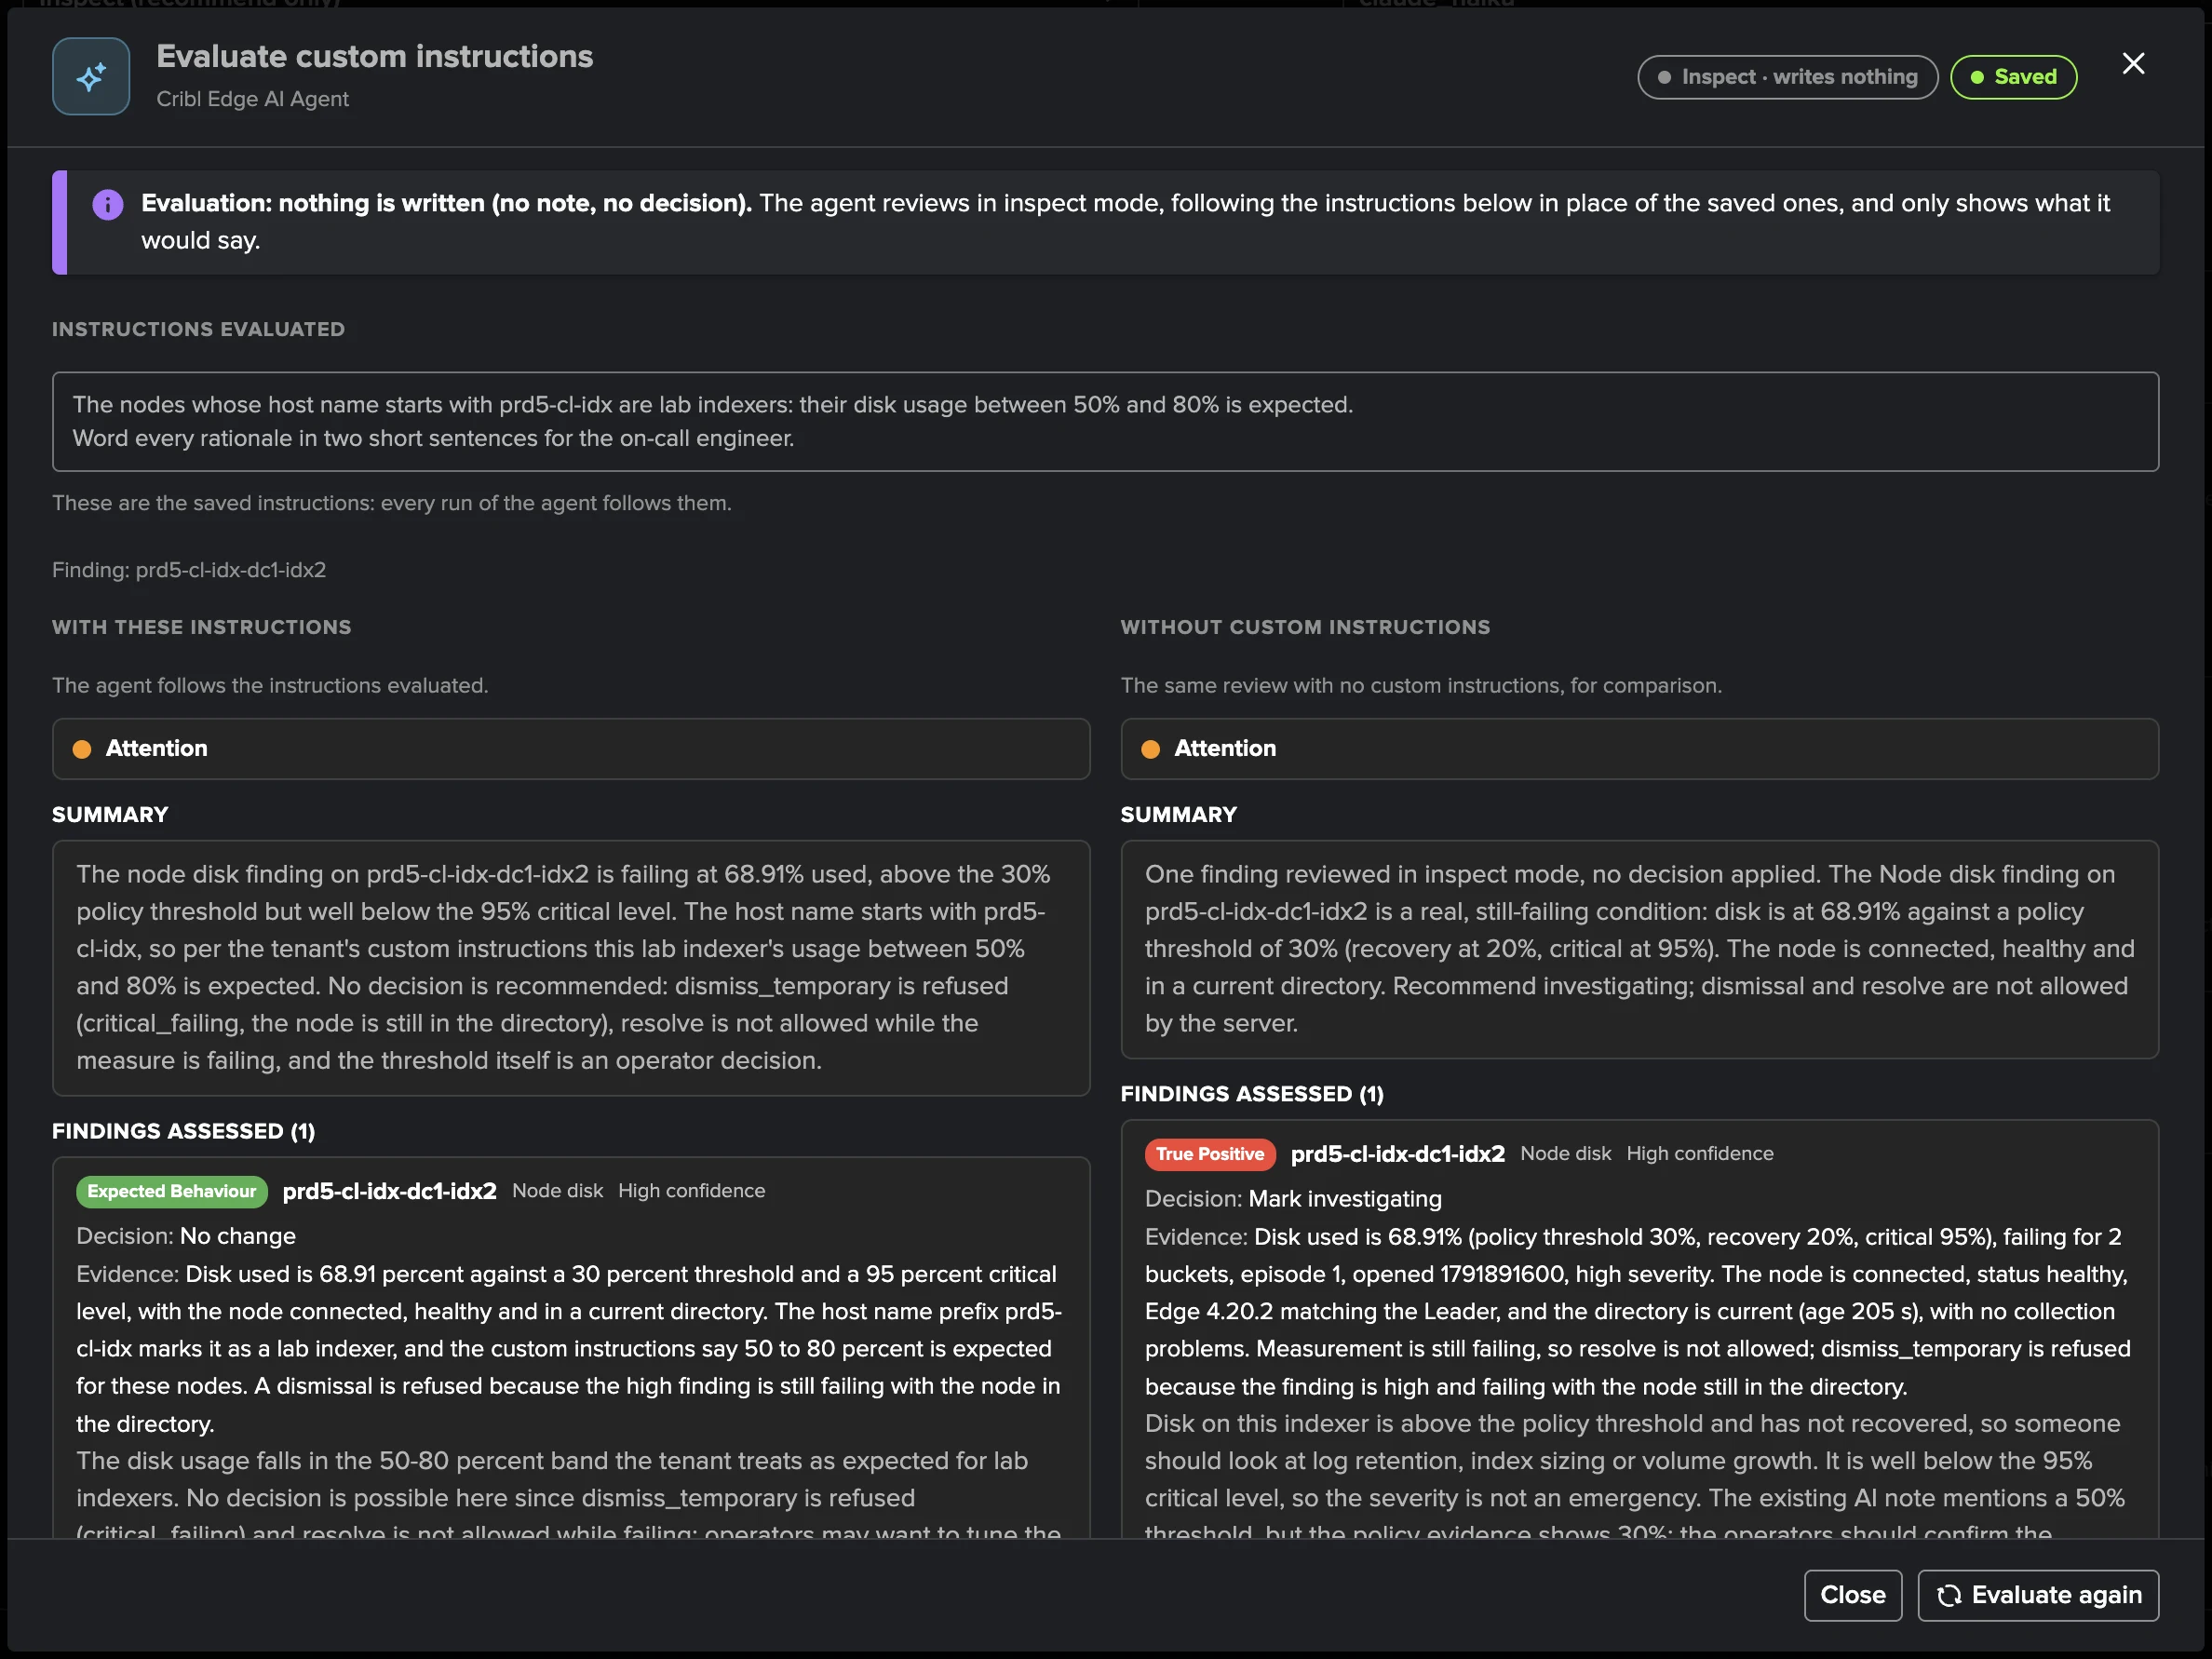Image resolution: width=2212 pixels, height=1659 pixels.
Task: Click the right summary paragraph box
Action: point(1639,949)
